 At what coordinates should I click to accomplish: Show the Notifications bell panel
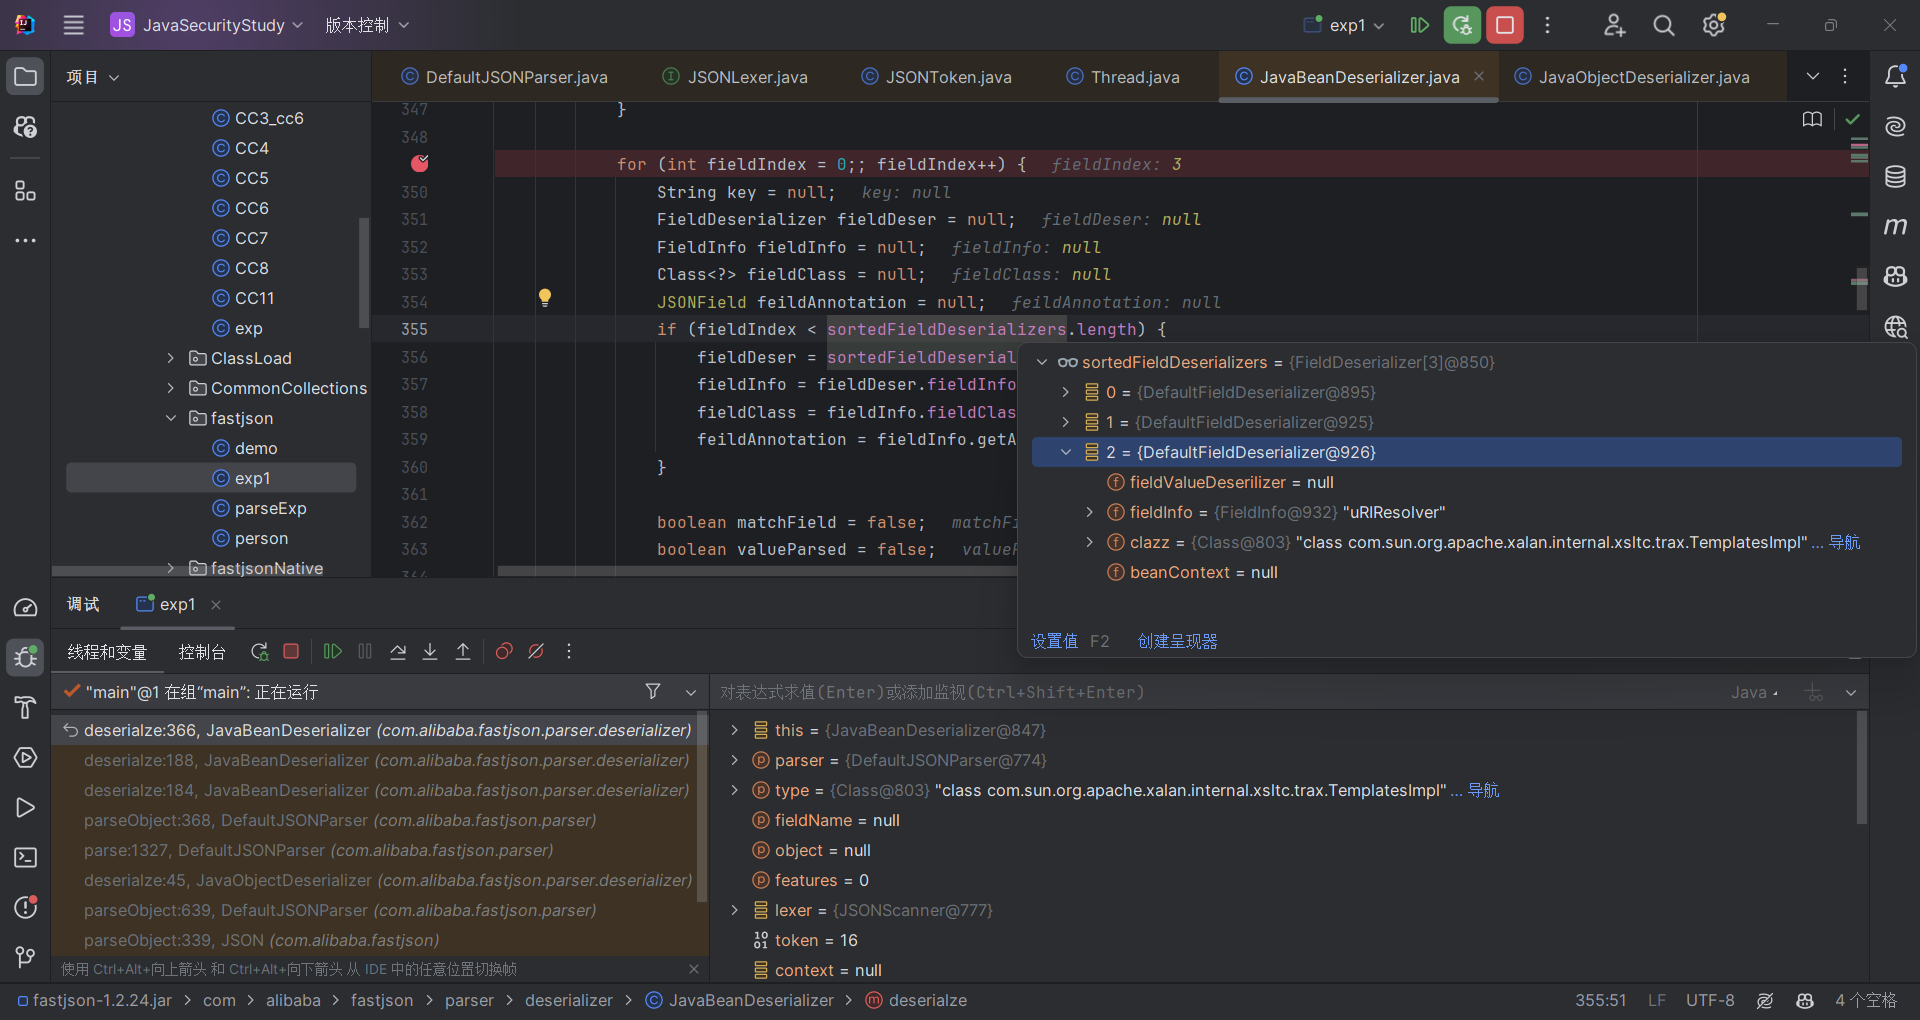[1895, 76]
